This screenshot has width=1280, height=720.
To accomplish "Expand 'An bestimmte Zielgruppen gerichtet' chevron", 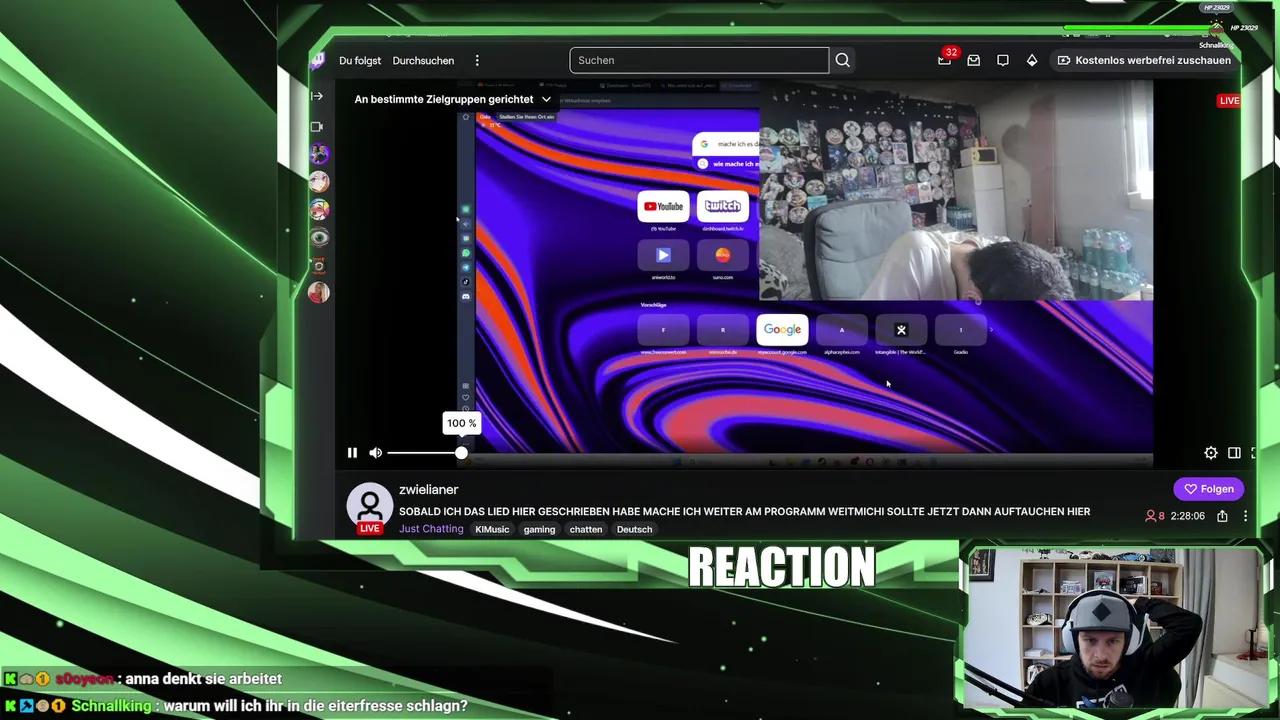I will (x=546, y=99).
